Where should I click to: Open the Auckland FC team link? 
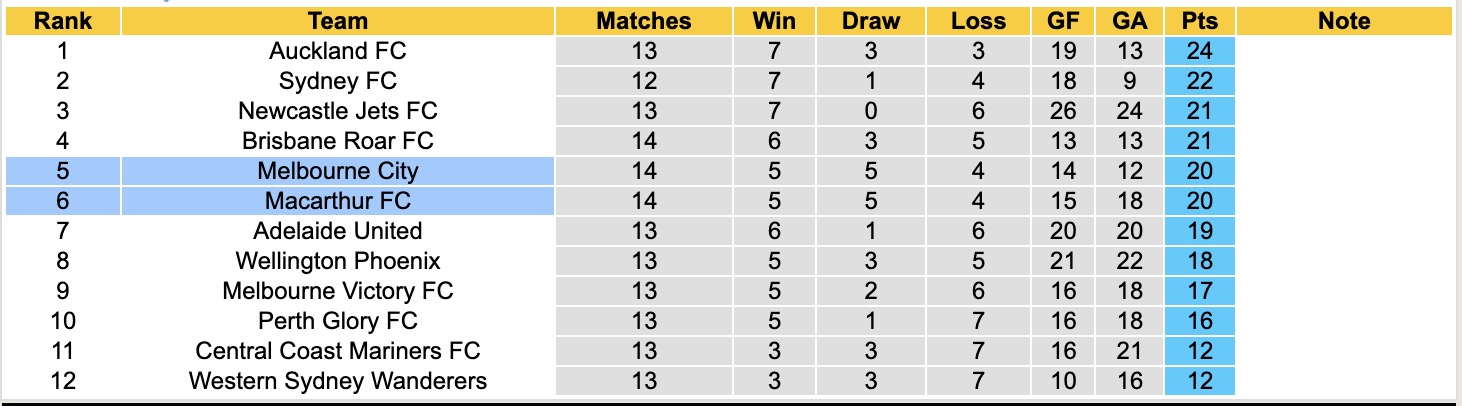point(338,51)
